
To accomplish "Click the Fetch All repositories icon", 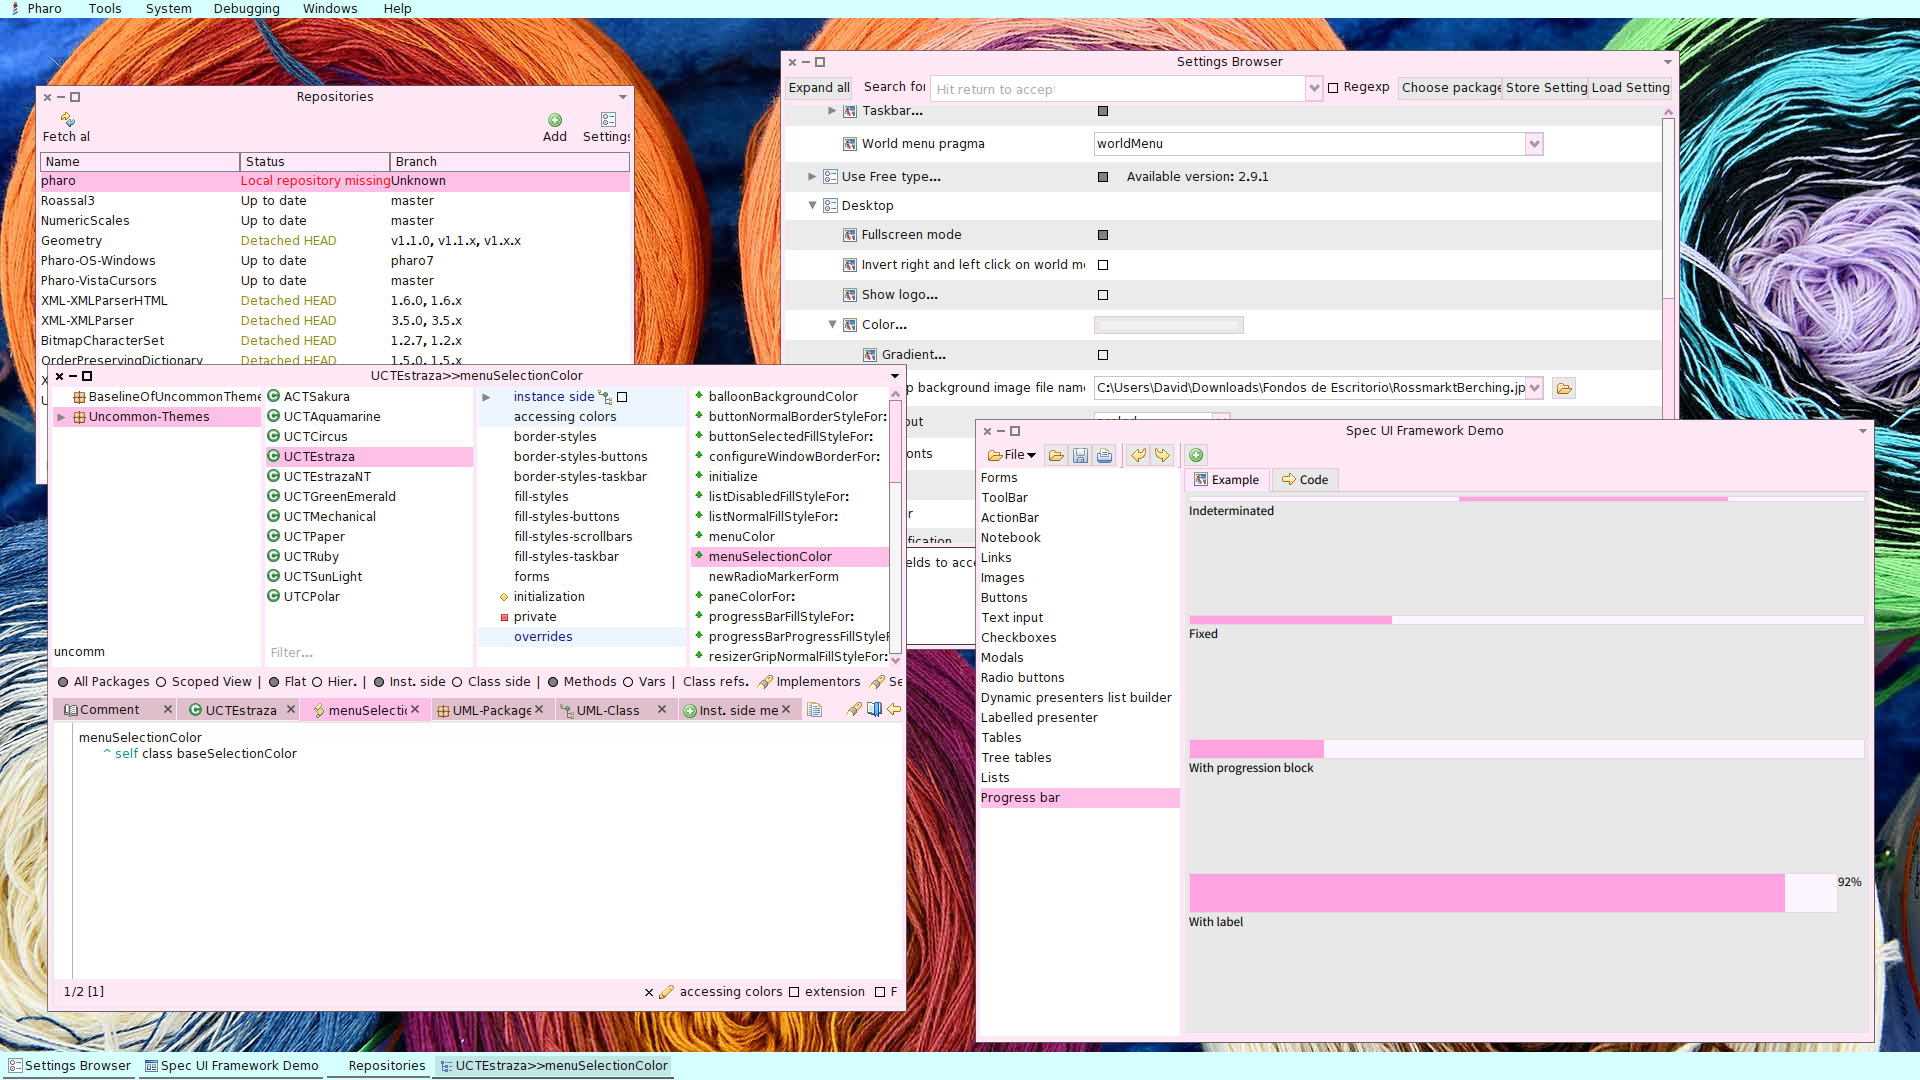I will [65, 119].
